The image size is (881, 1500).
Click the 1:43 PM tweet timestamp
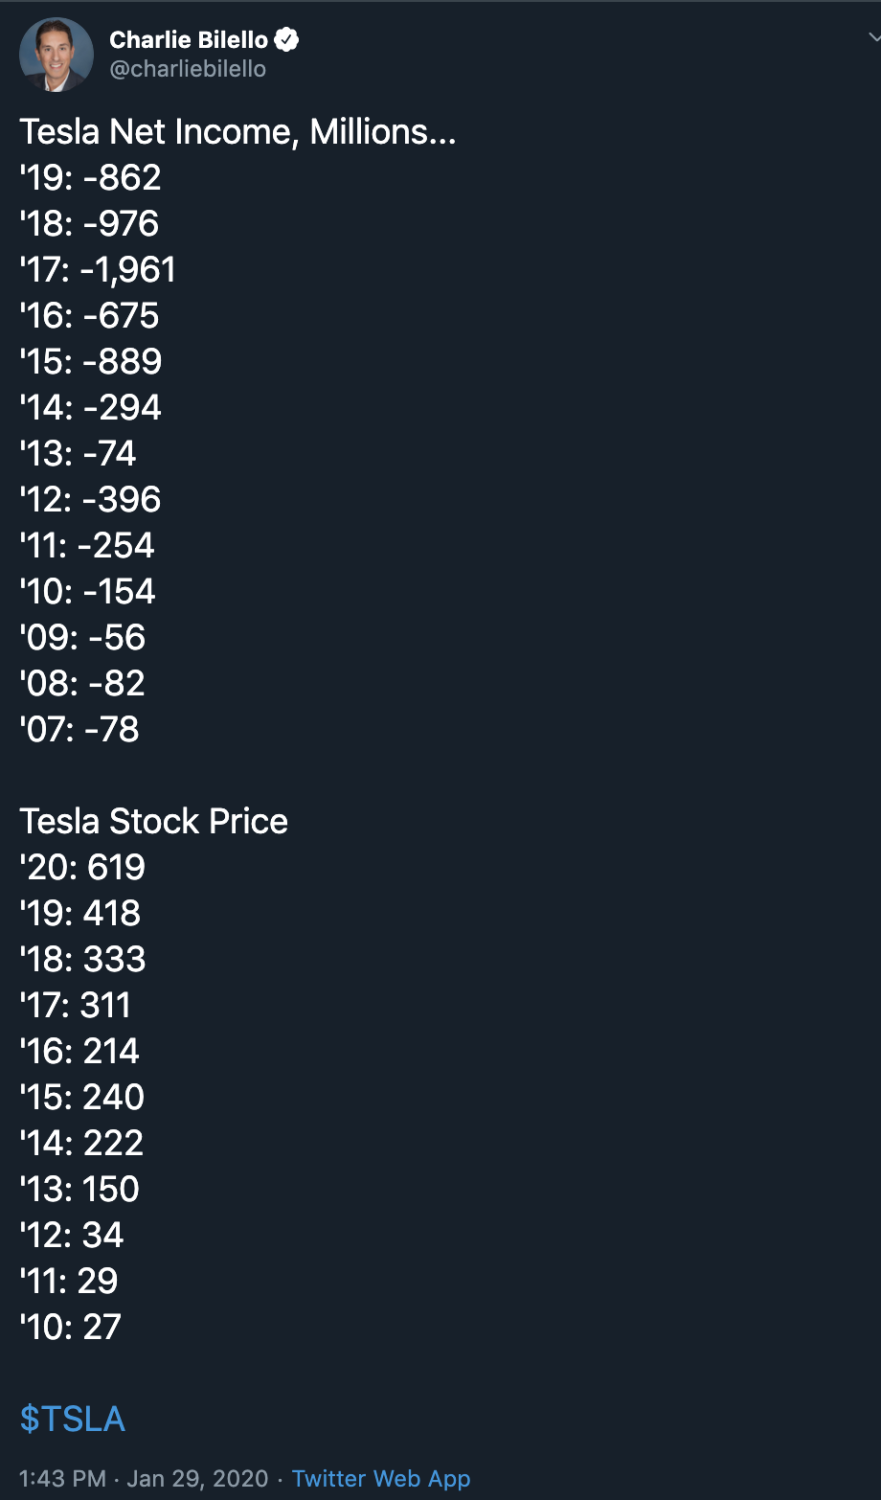click(62, 1479)
